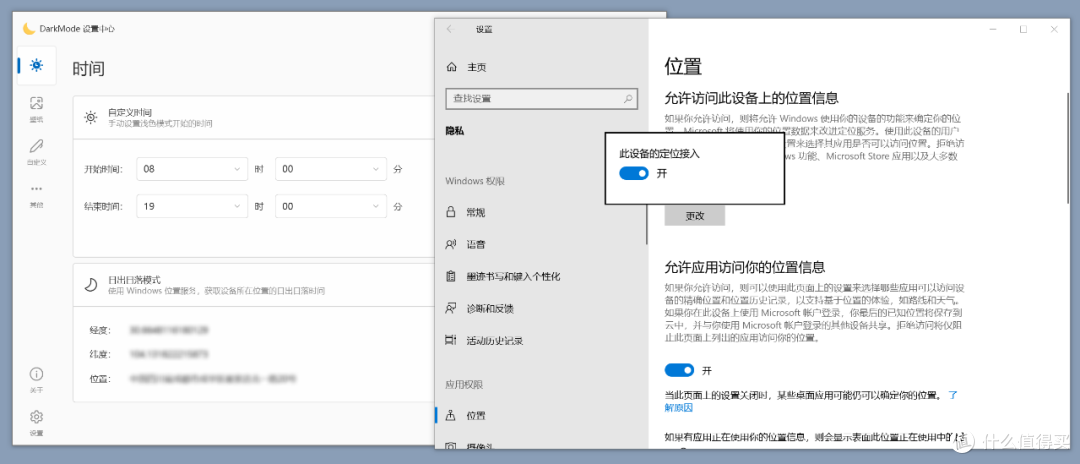Viewport: 1080px width, 464px height.
Task: Open 诊断和反馈 settings
Action: [x=480, y=308]
